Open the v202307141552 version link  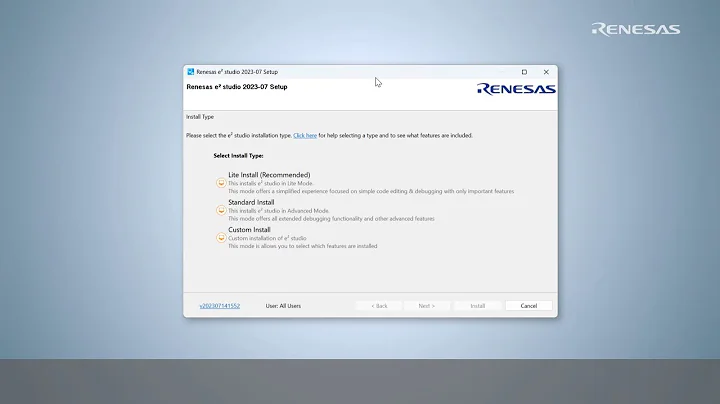pyautogui.click(x=219, y=306)
